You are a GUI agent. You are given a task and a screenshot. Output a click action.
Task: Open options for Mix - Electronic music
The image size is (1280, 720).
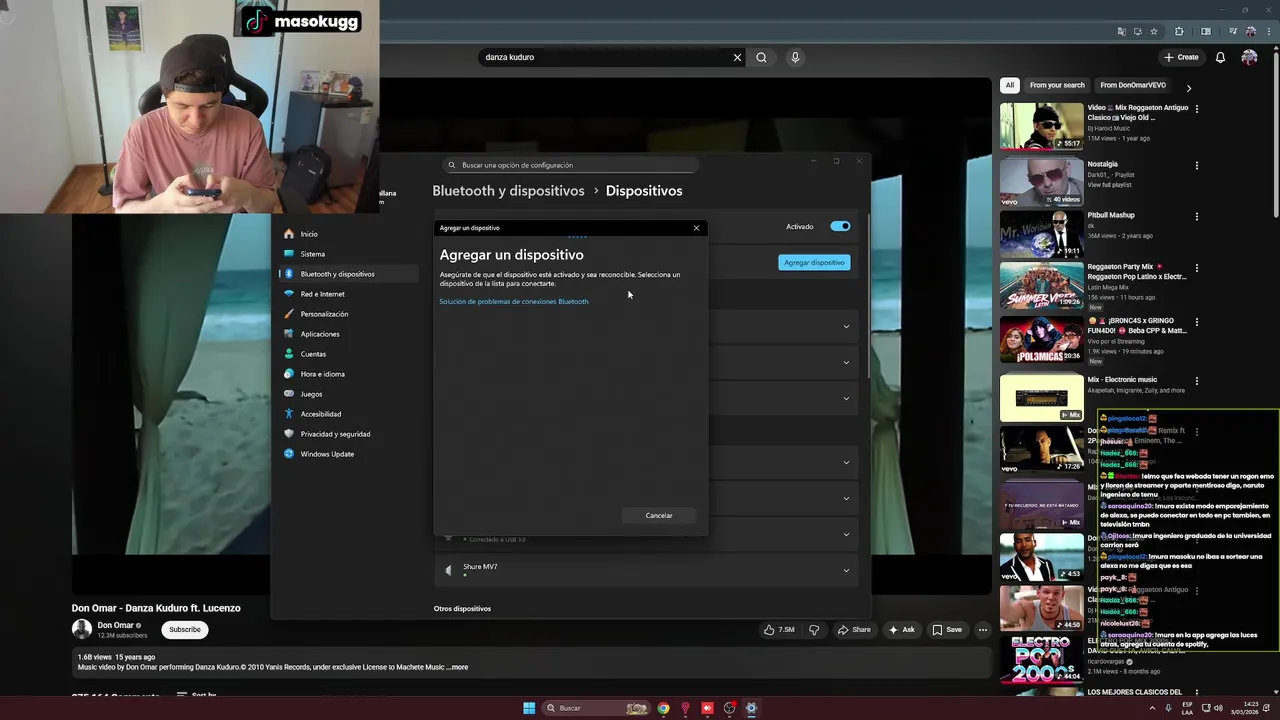point(1197,382)
